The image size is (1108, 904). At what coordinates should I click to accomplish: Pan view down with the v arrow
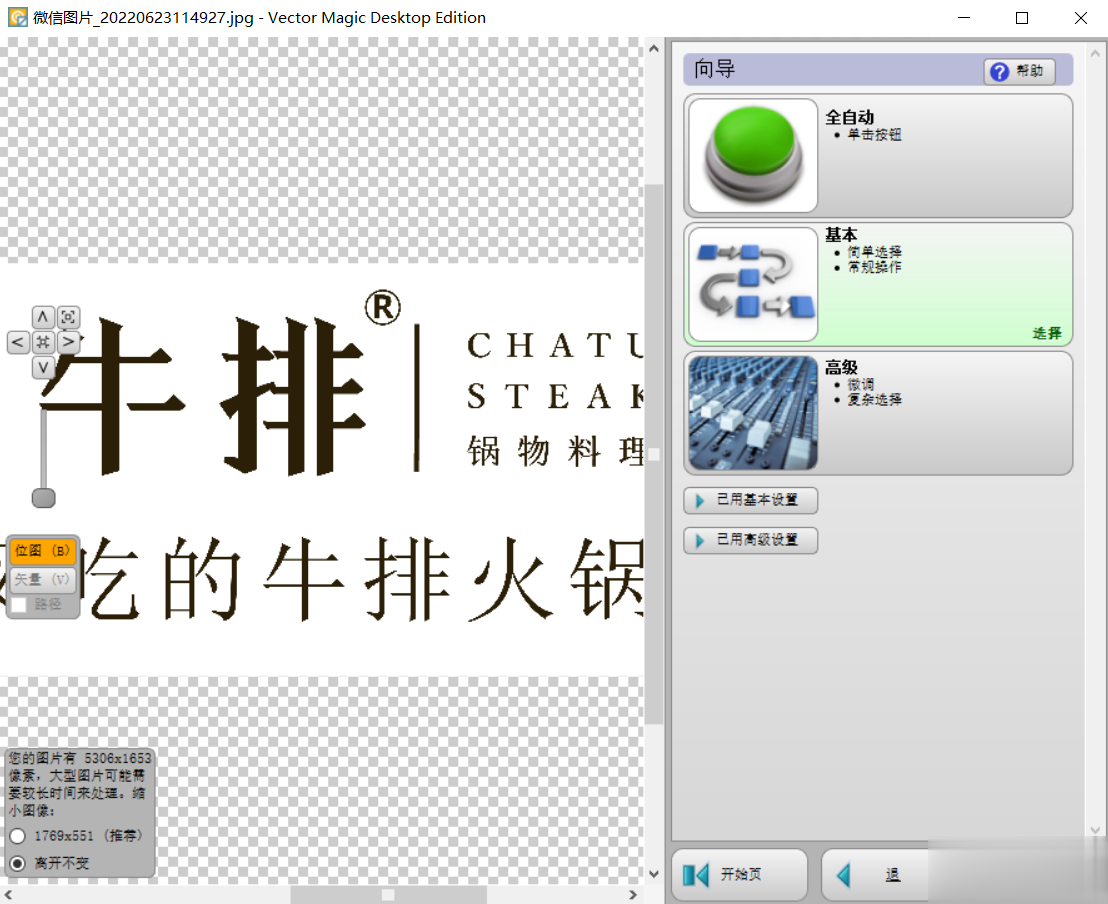coord(43,368)
